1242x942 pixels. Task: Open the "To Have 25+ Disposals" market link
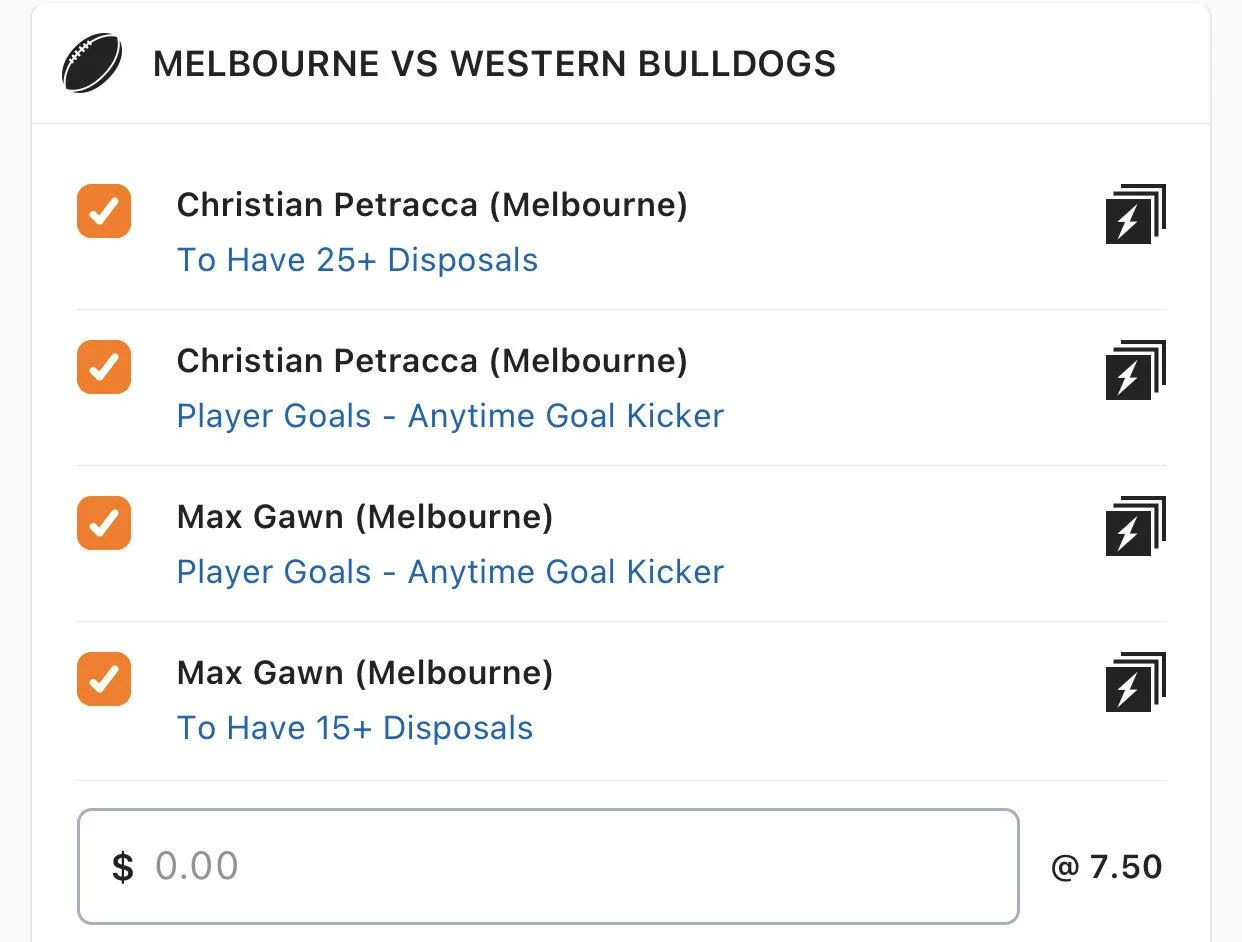pyautogui.click(x=357, y=260)
